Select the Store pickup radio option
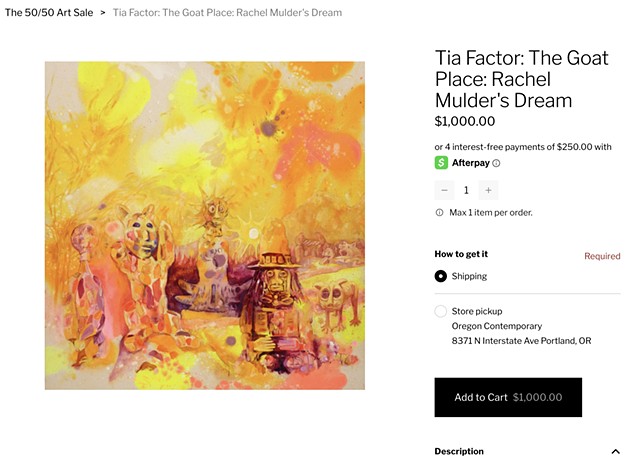 [441, 311]
